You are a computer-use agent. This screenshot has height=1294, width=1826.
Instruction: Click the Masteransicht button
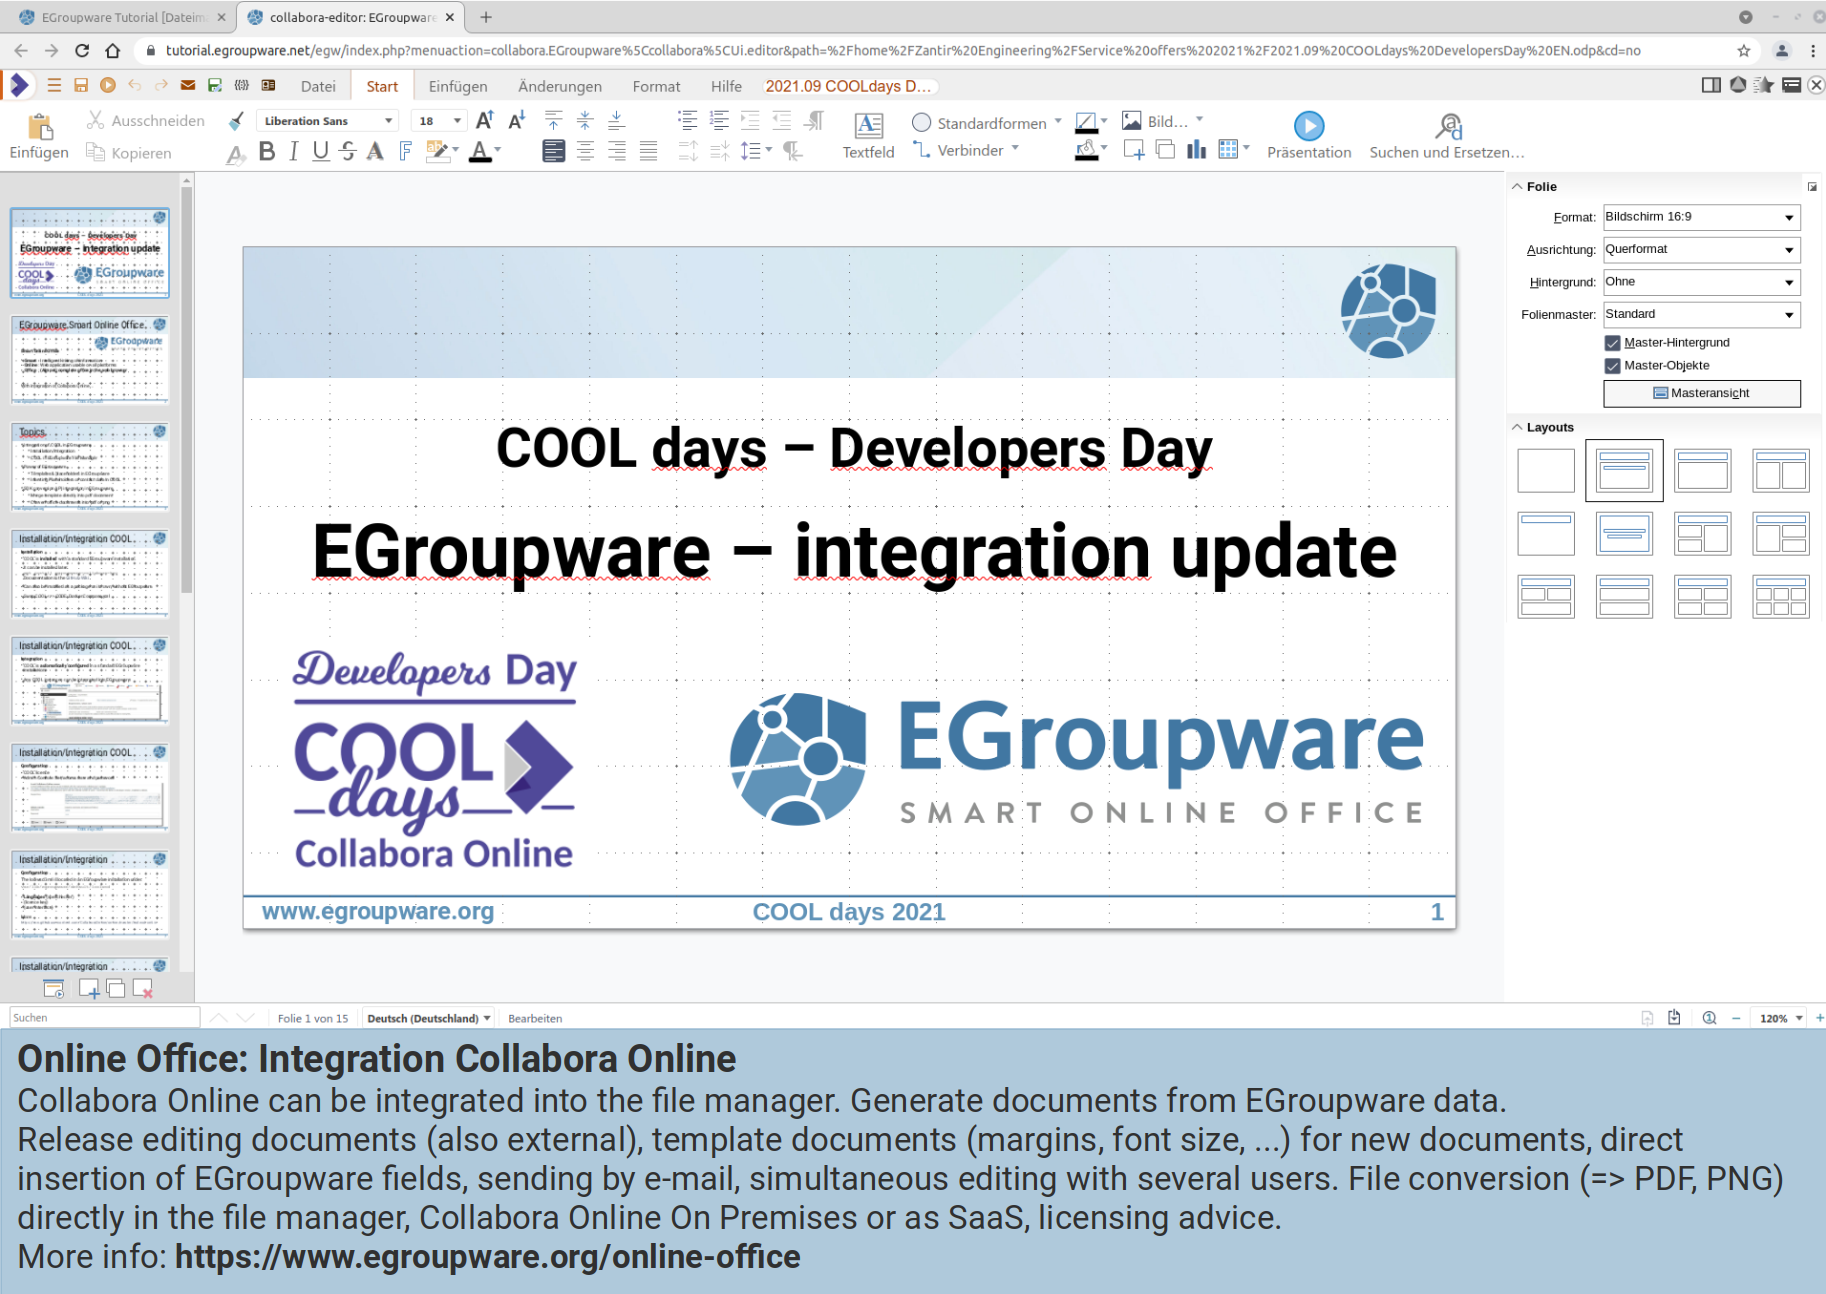[x=1701, y=393]
